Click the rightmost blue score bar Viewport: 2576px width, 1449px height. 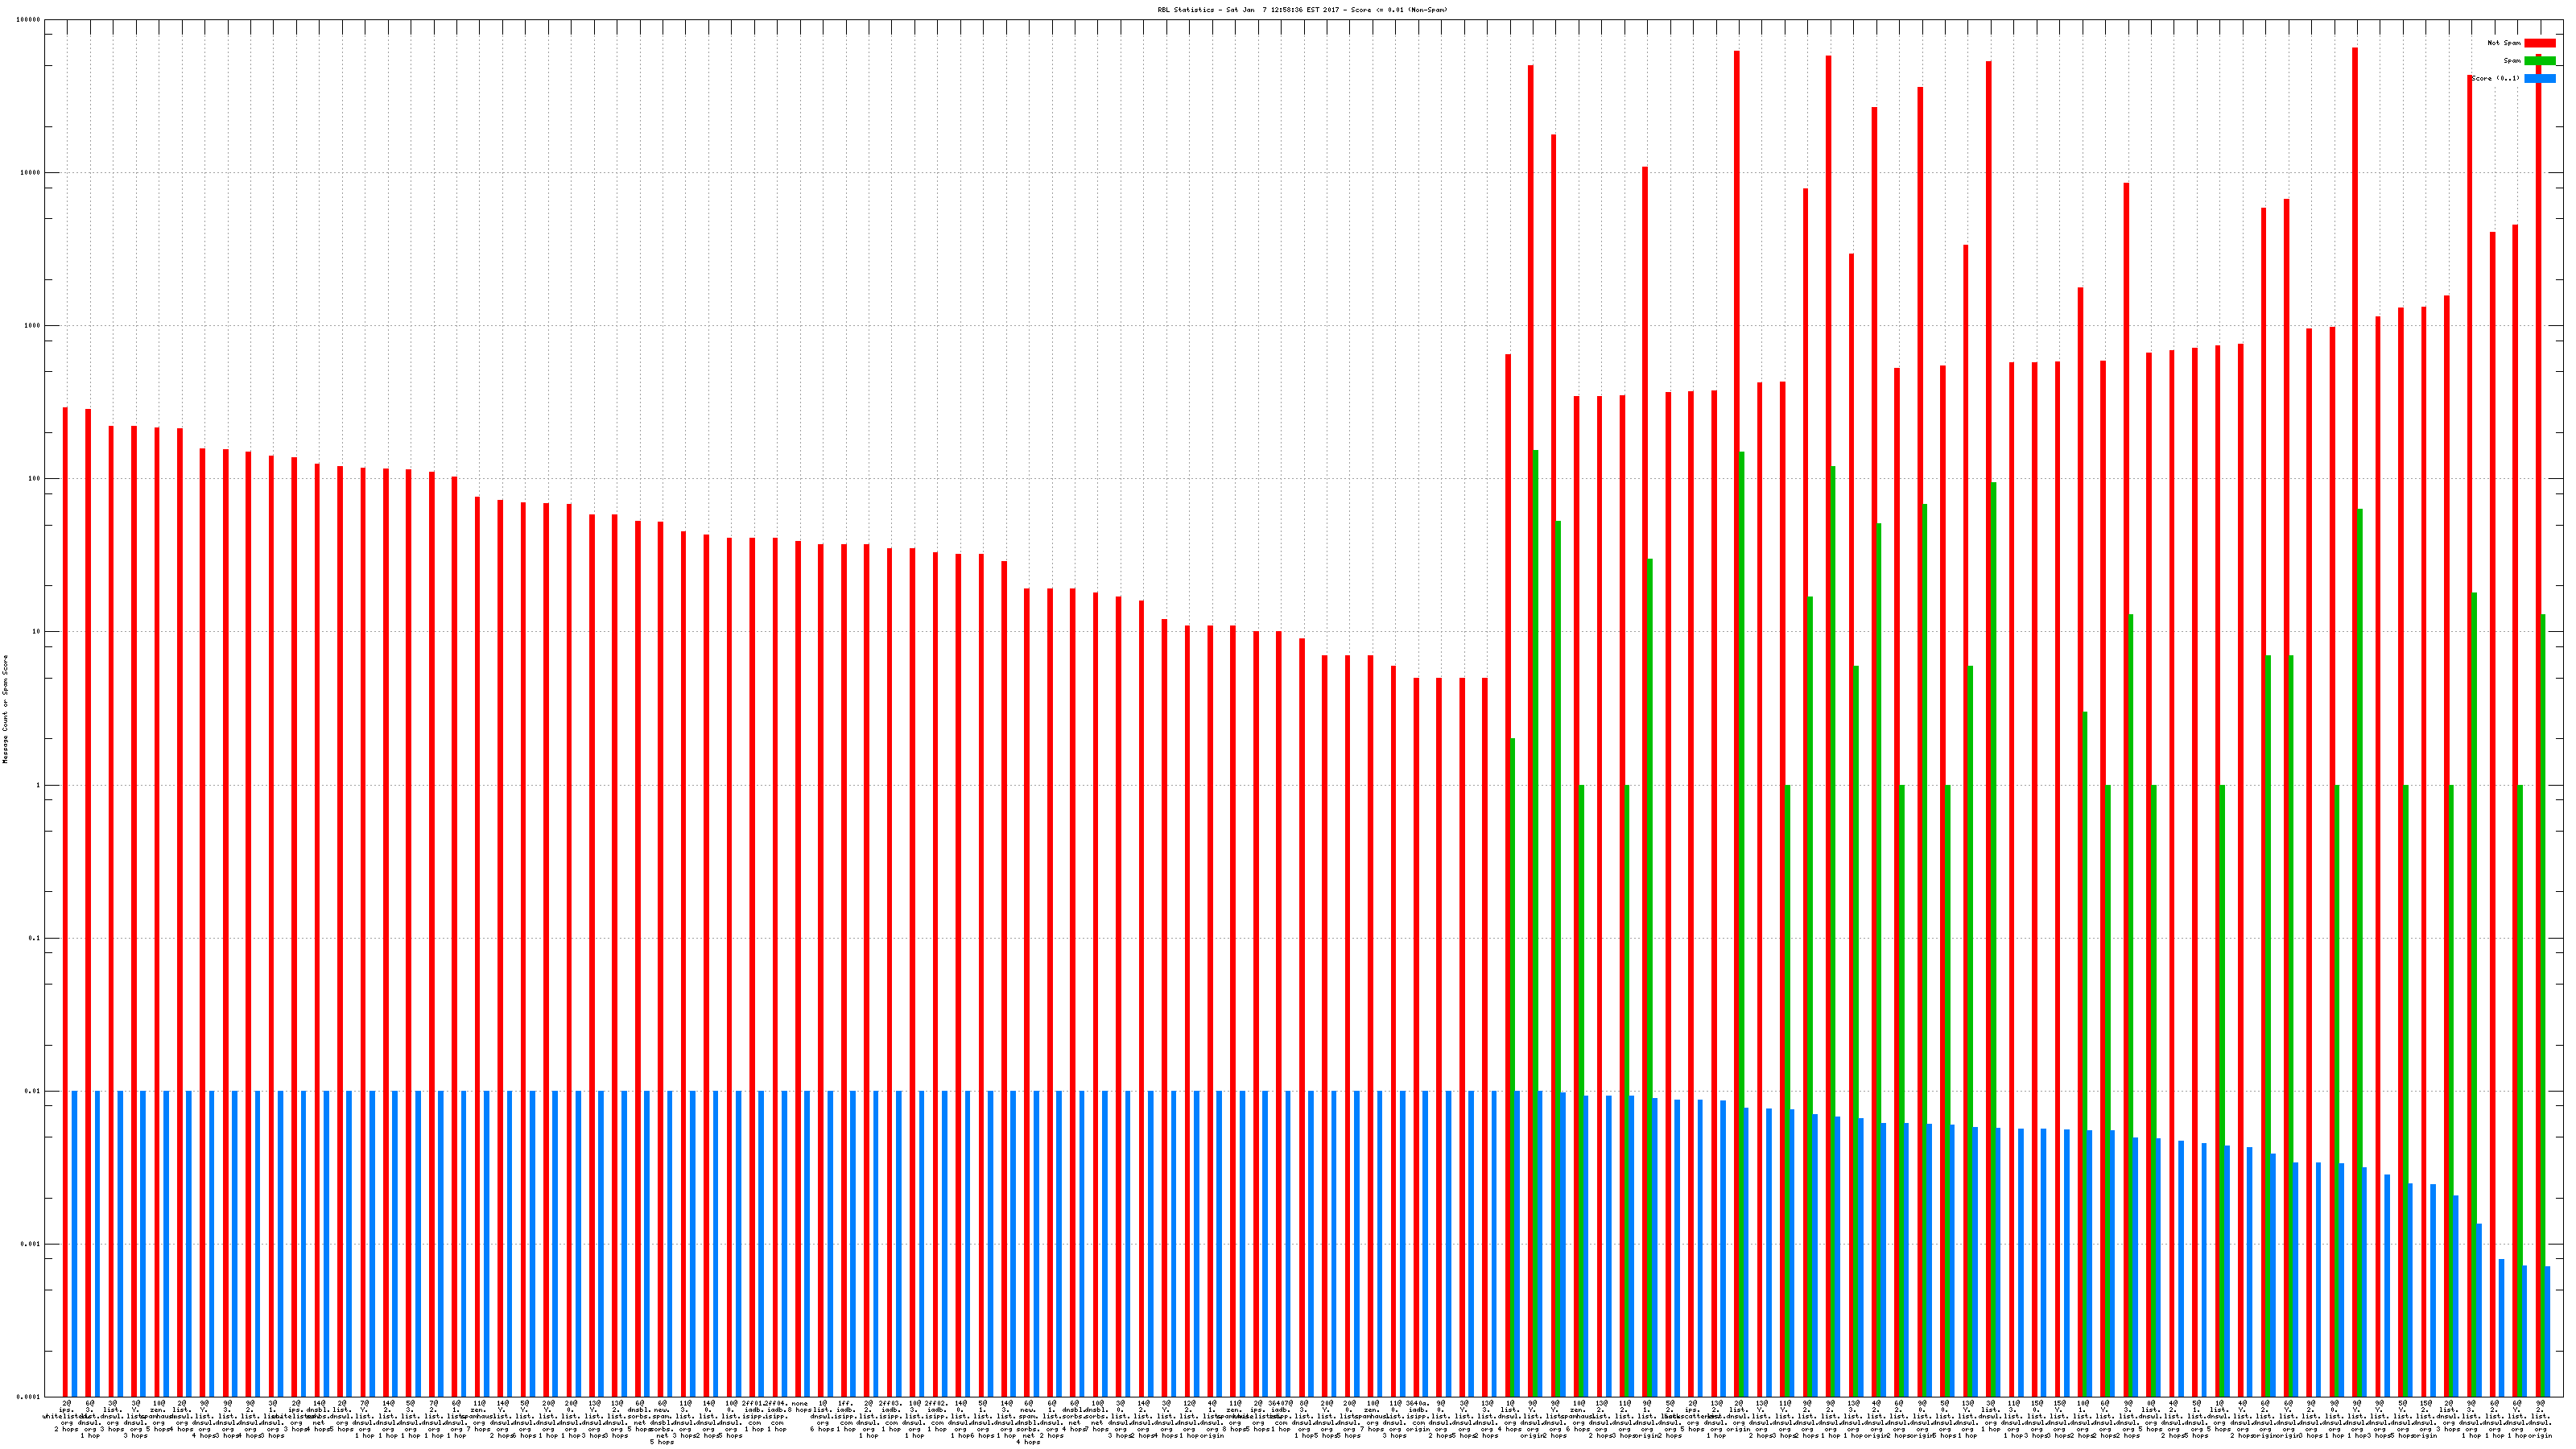pos(2547,1331)
